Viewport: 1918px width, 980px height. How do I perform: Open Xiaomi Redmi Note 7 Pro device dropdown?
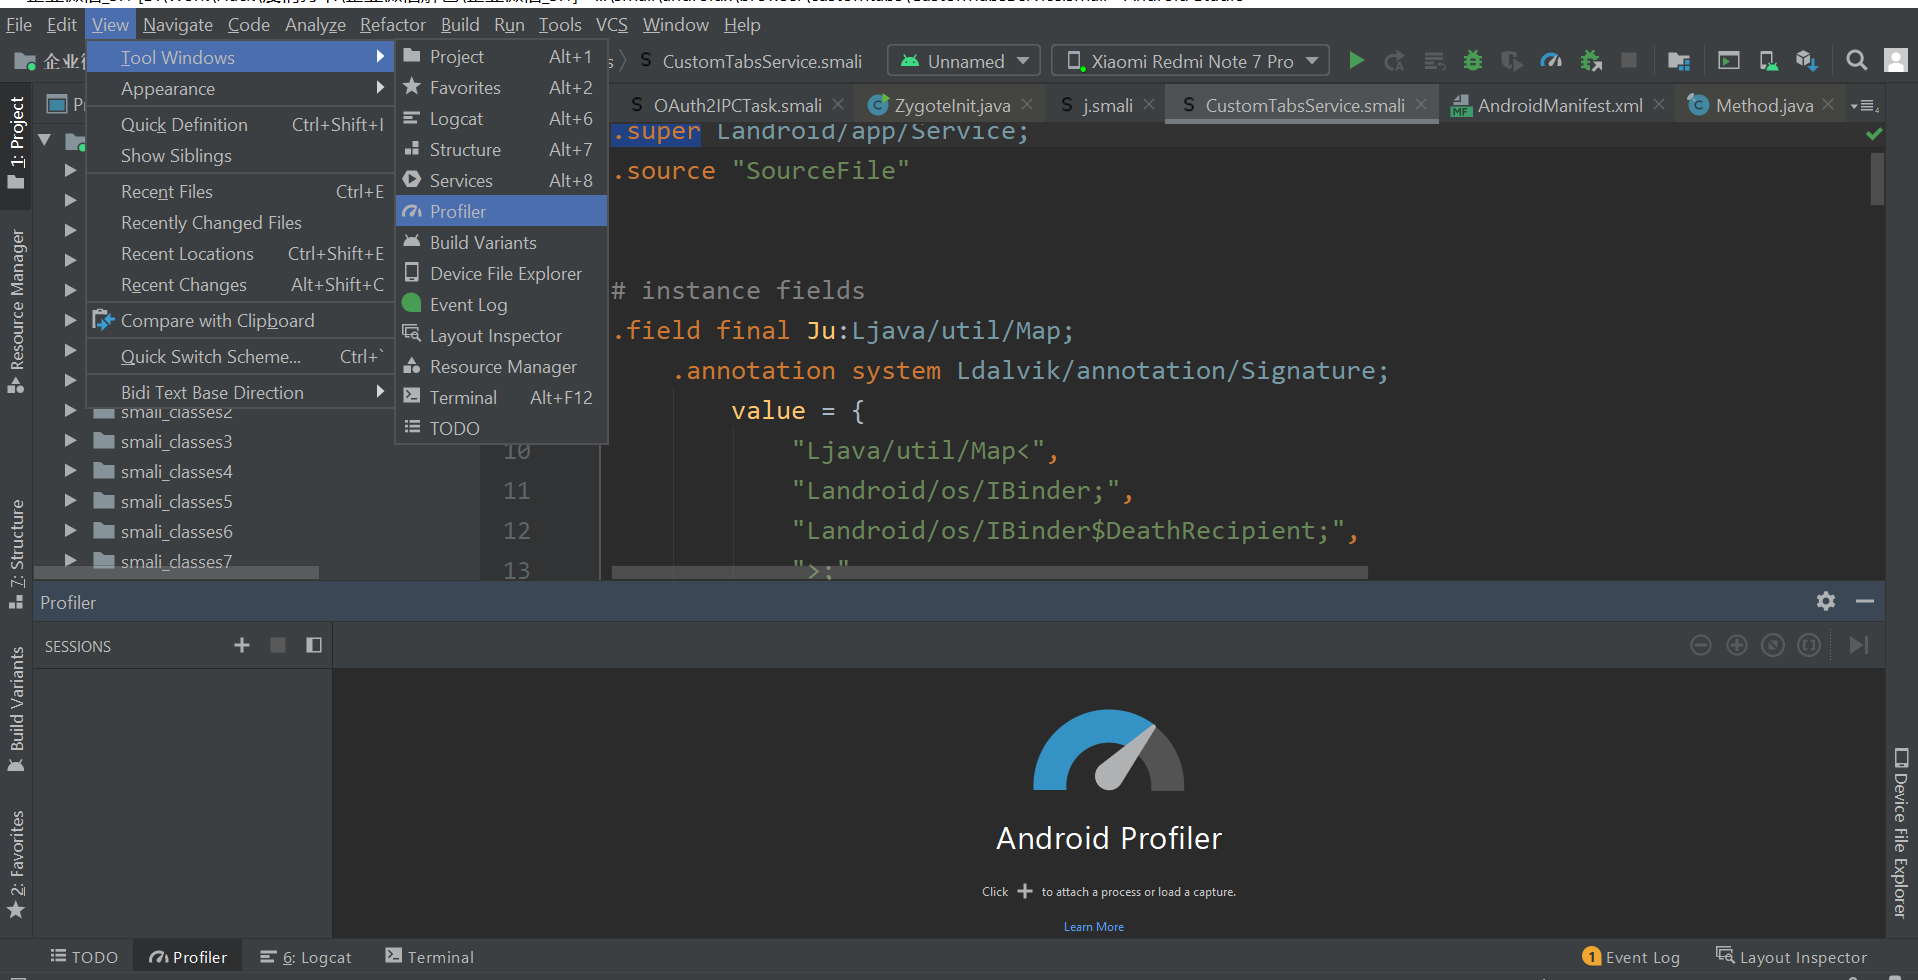pos(1190,61)
